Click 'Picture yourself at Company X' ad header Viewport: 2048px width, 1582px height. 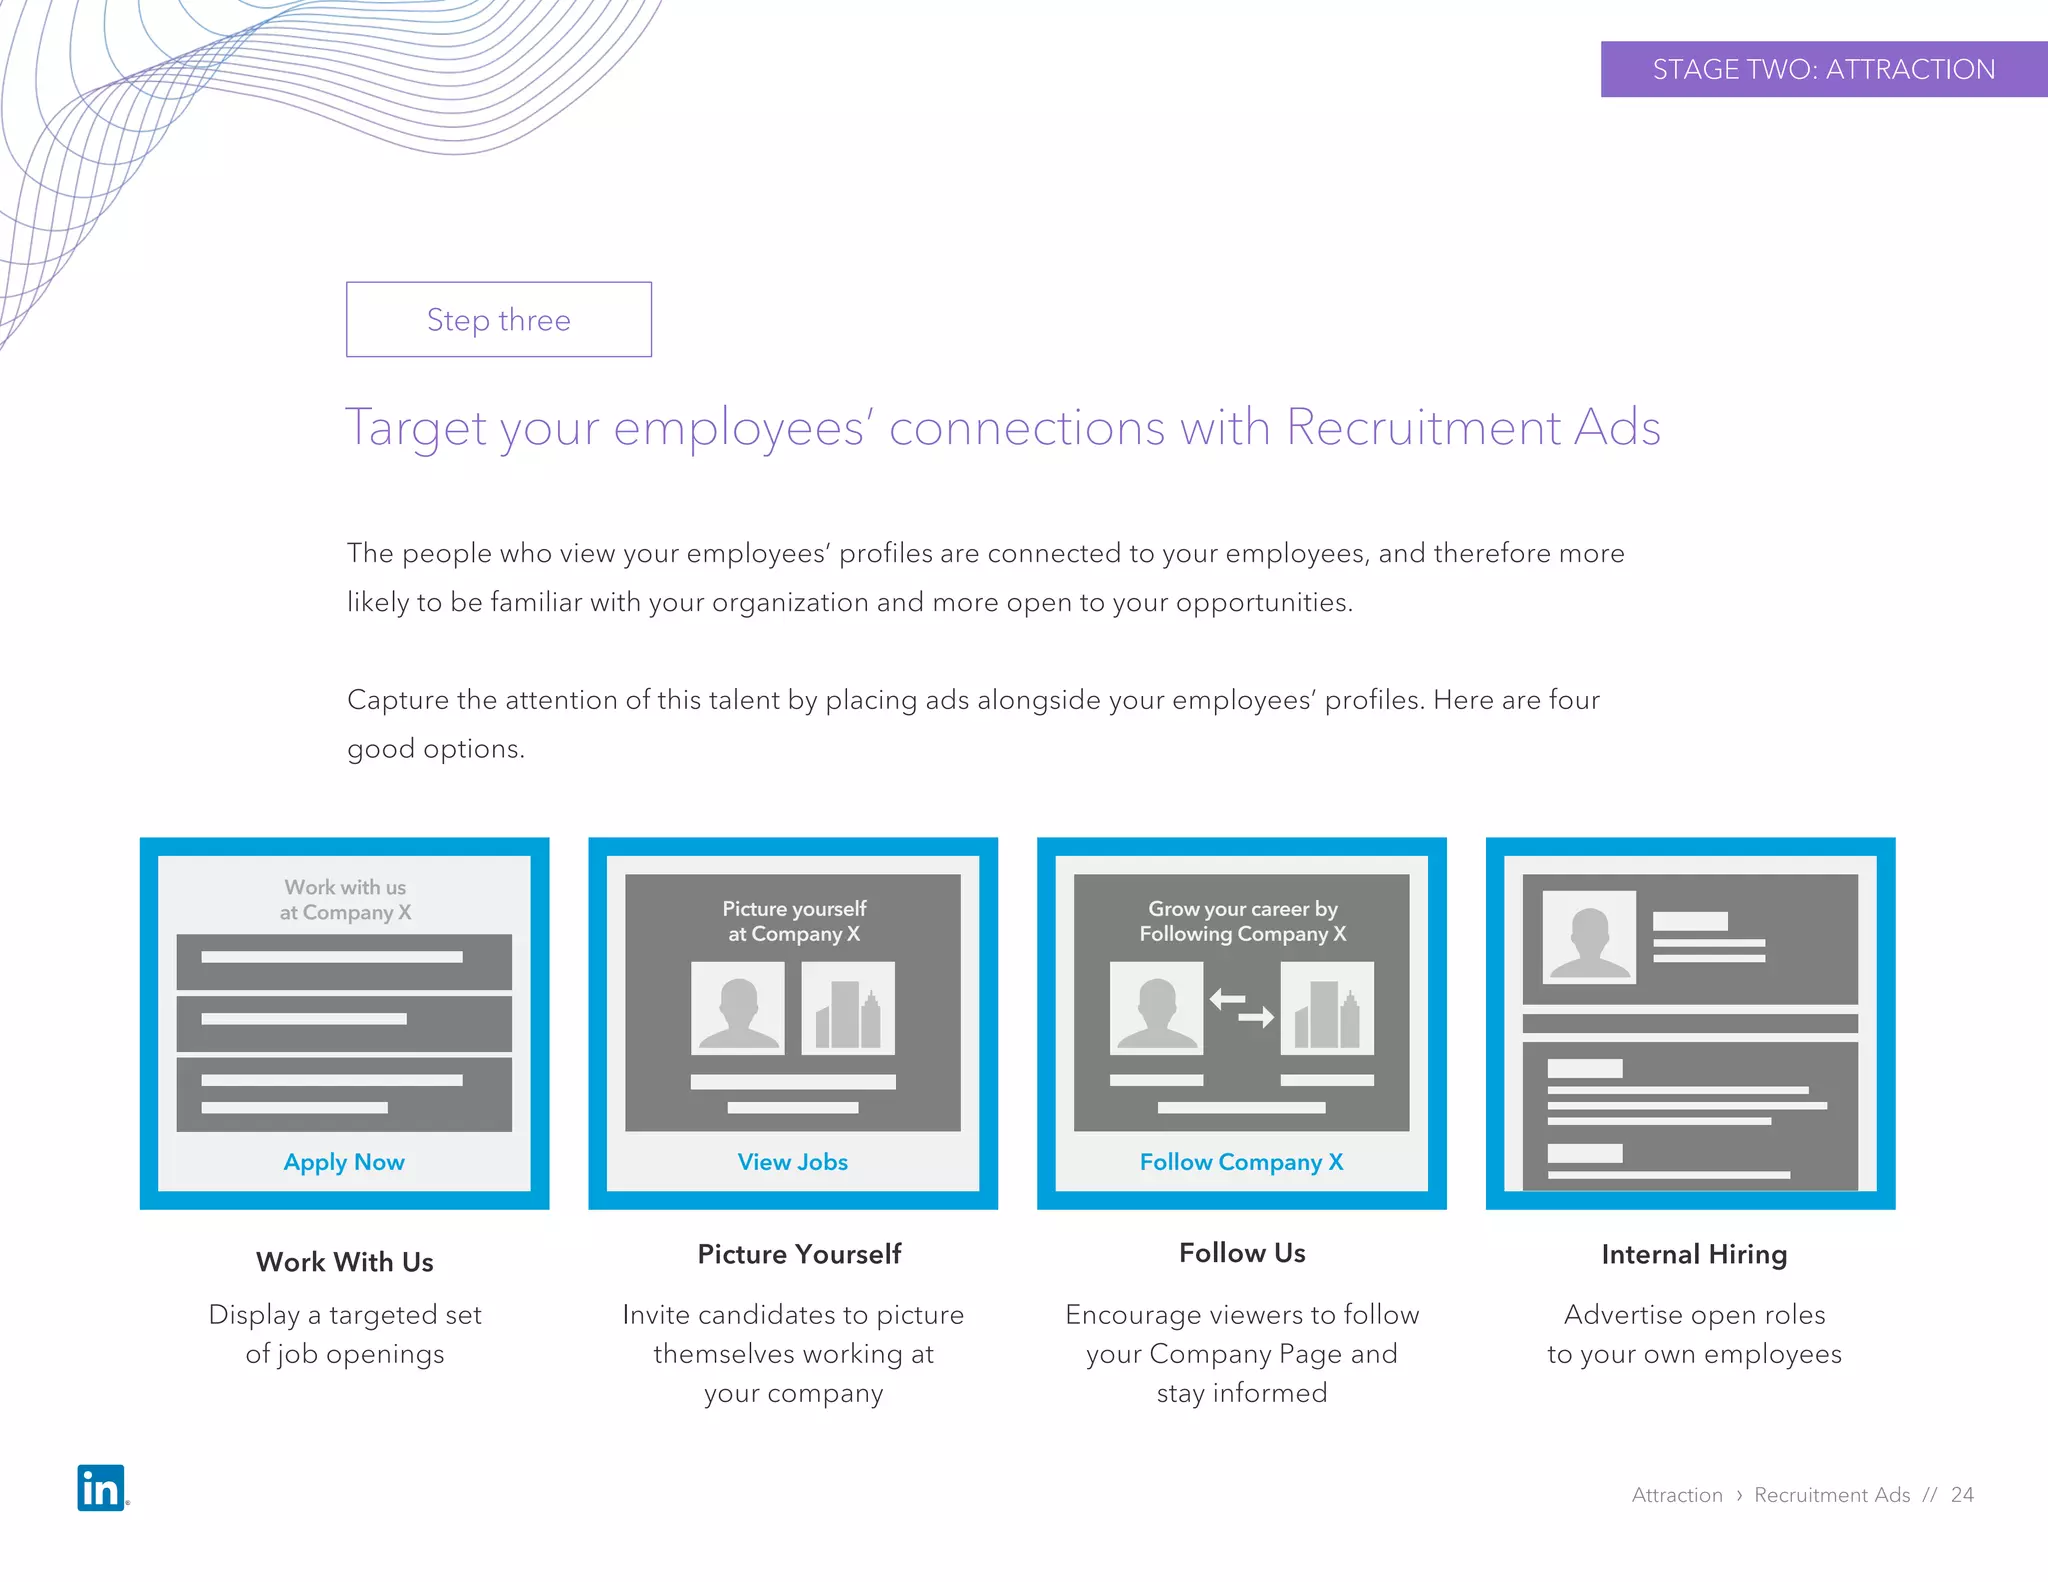[x=794, y=921]
